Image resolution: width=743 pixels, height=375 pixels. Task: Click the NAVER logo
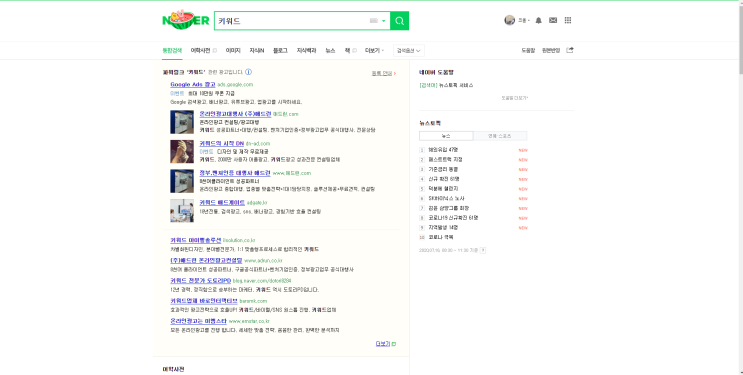pos(185,20)
